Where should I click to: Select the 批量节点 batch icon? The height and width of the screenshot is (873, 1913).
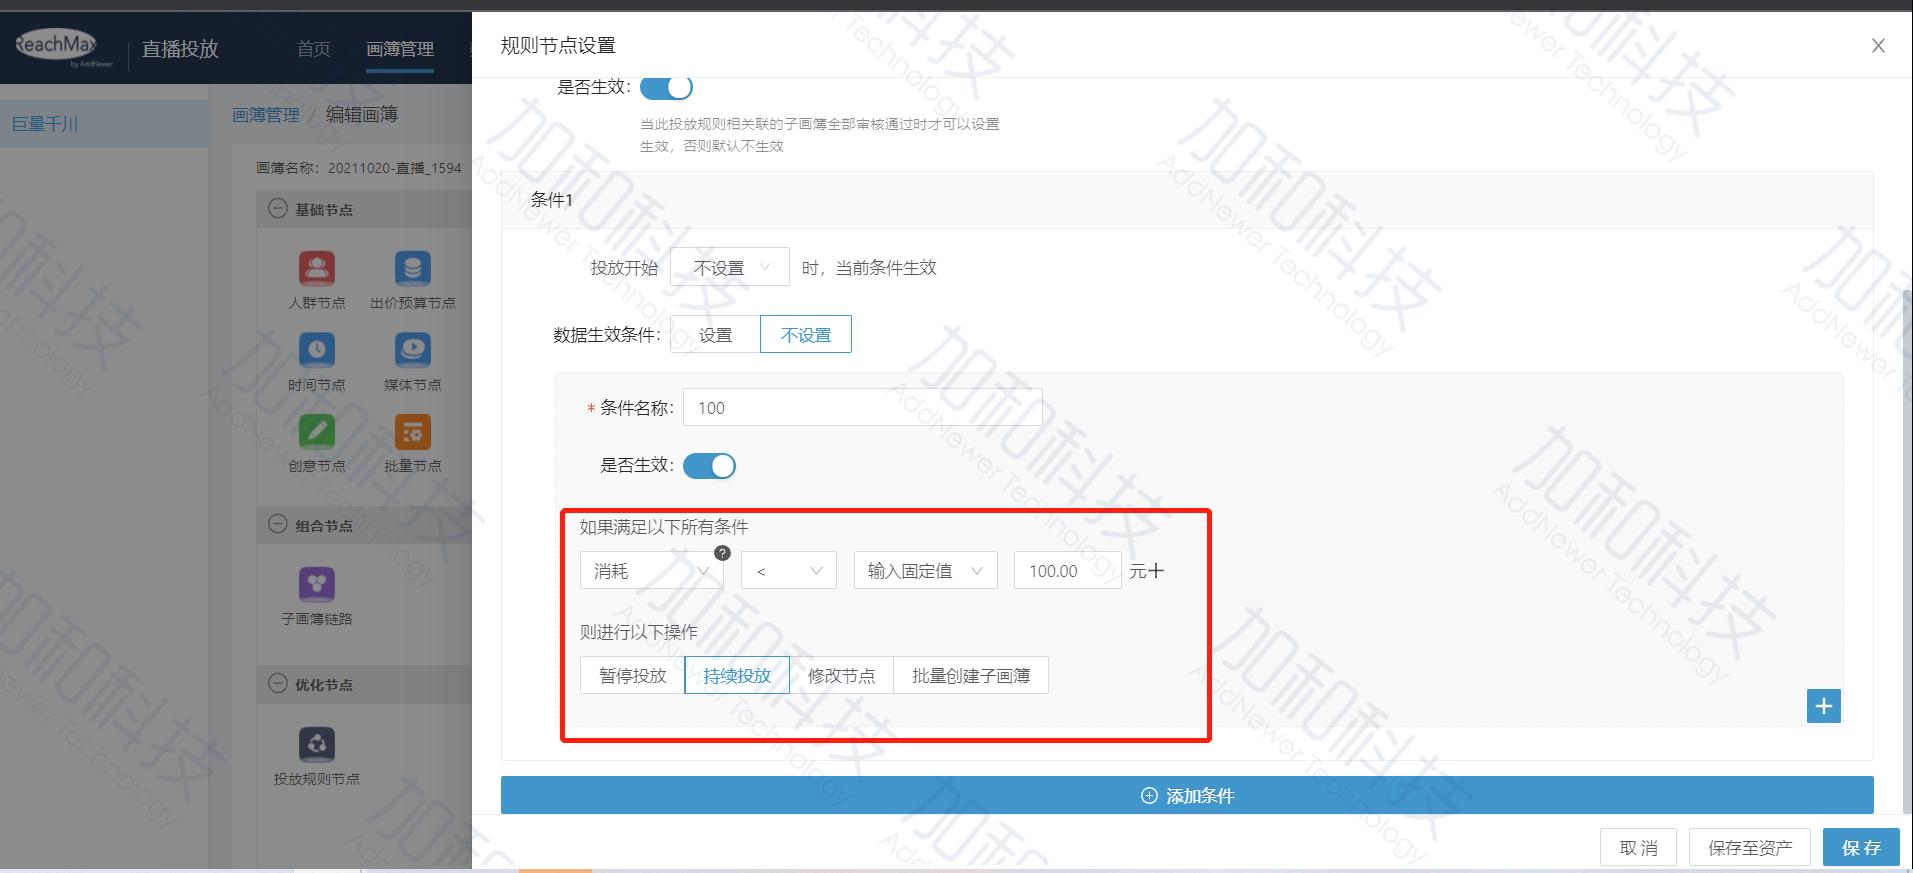412,431
